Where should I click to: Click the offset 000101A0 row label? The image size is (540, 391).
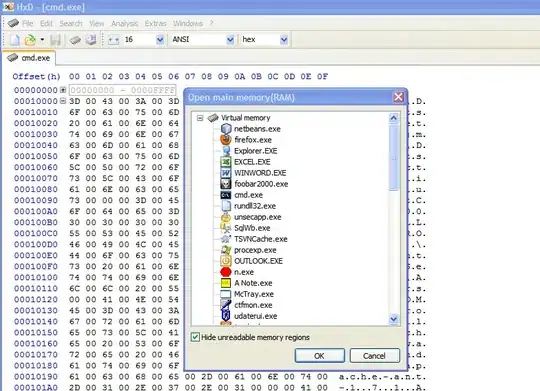[36, 387]
